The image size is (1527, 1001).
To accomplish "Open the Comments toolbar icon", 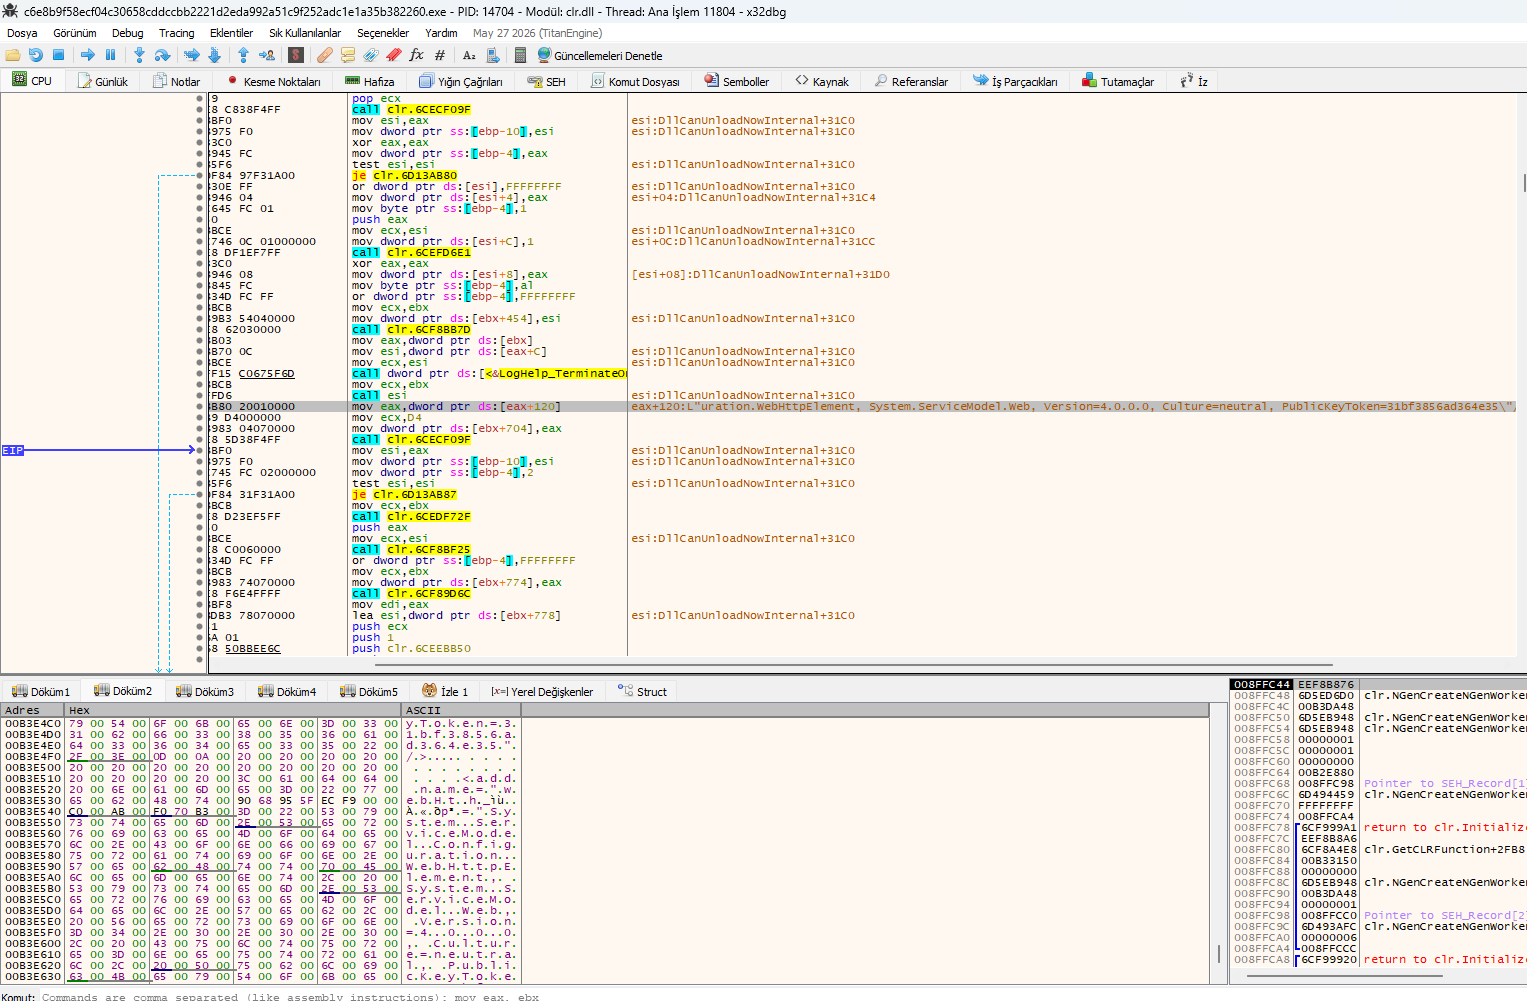I will [348, 55].
